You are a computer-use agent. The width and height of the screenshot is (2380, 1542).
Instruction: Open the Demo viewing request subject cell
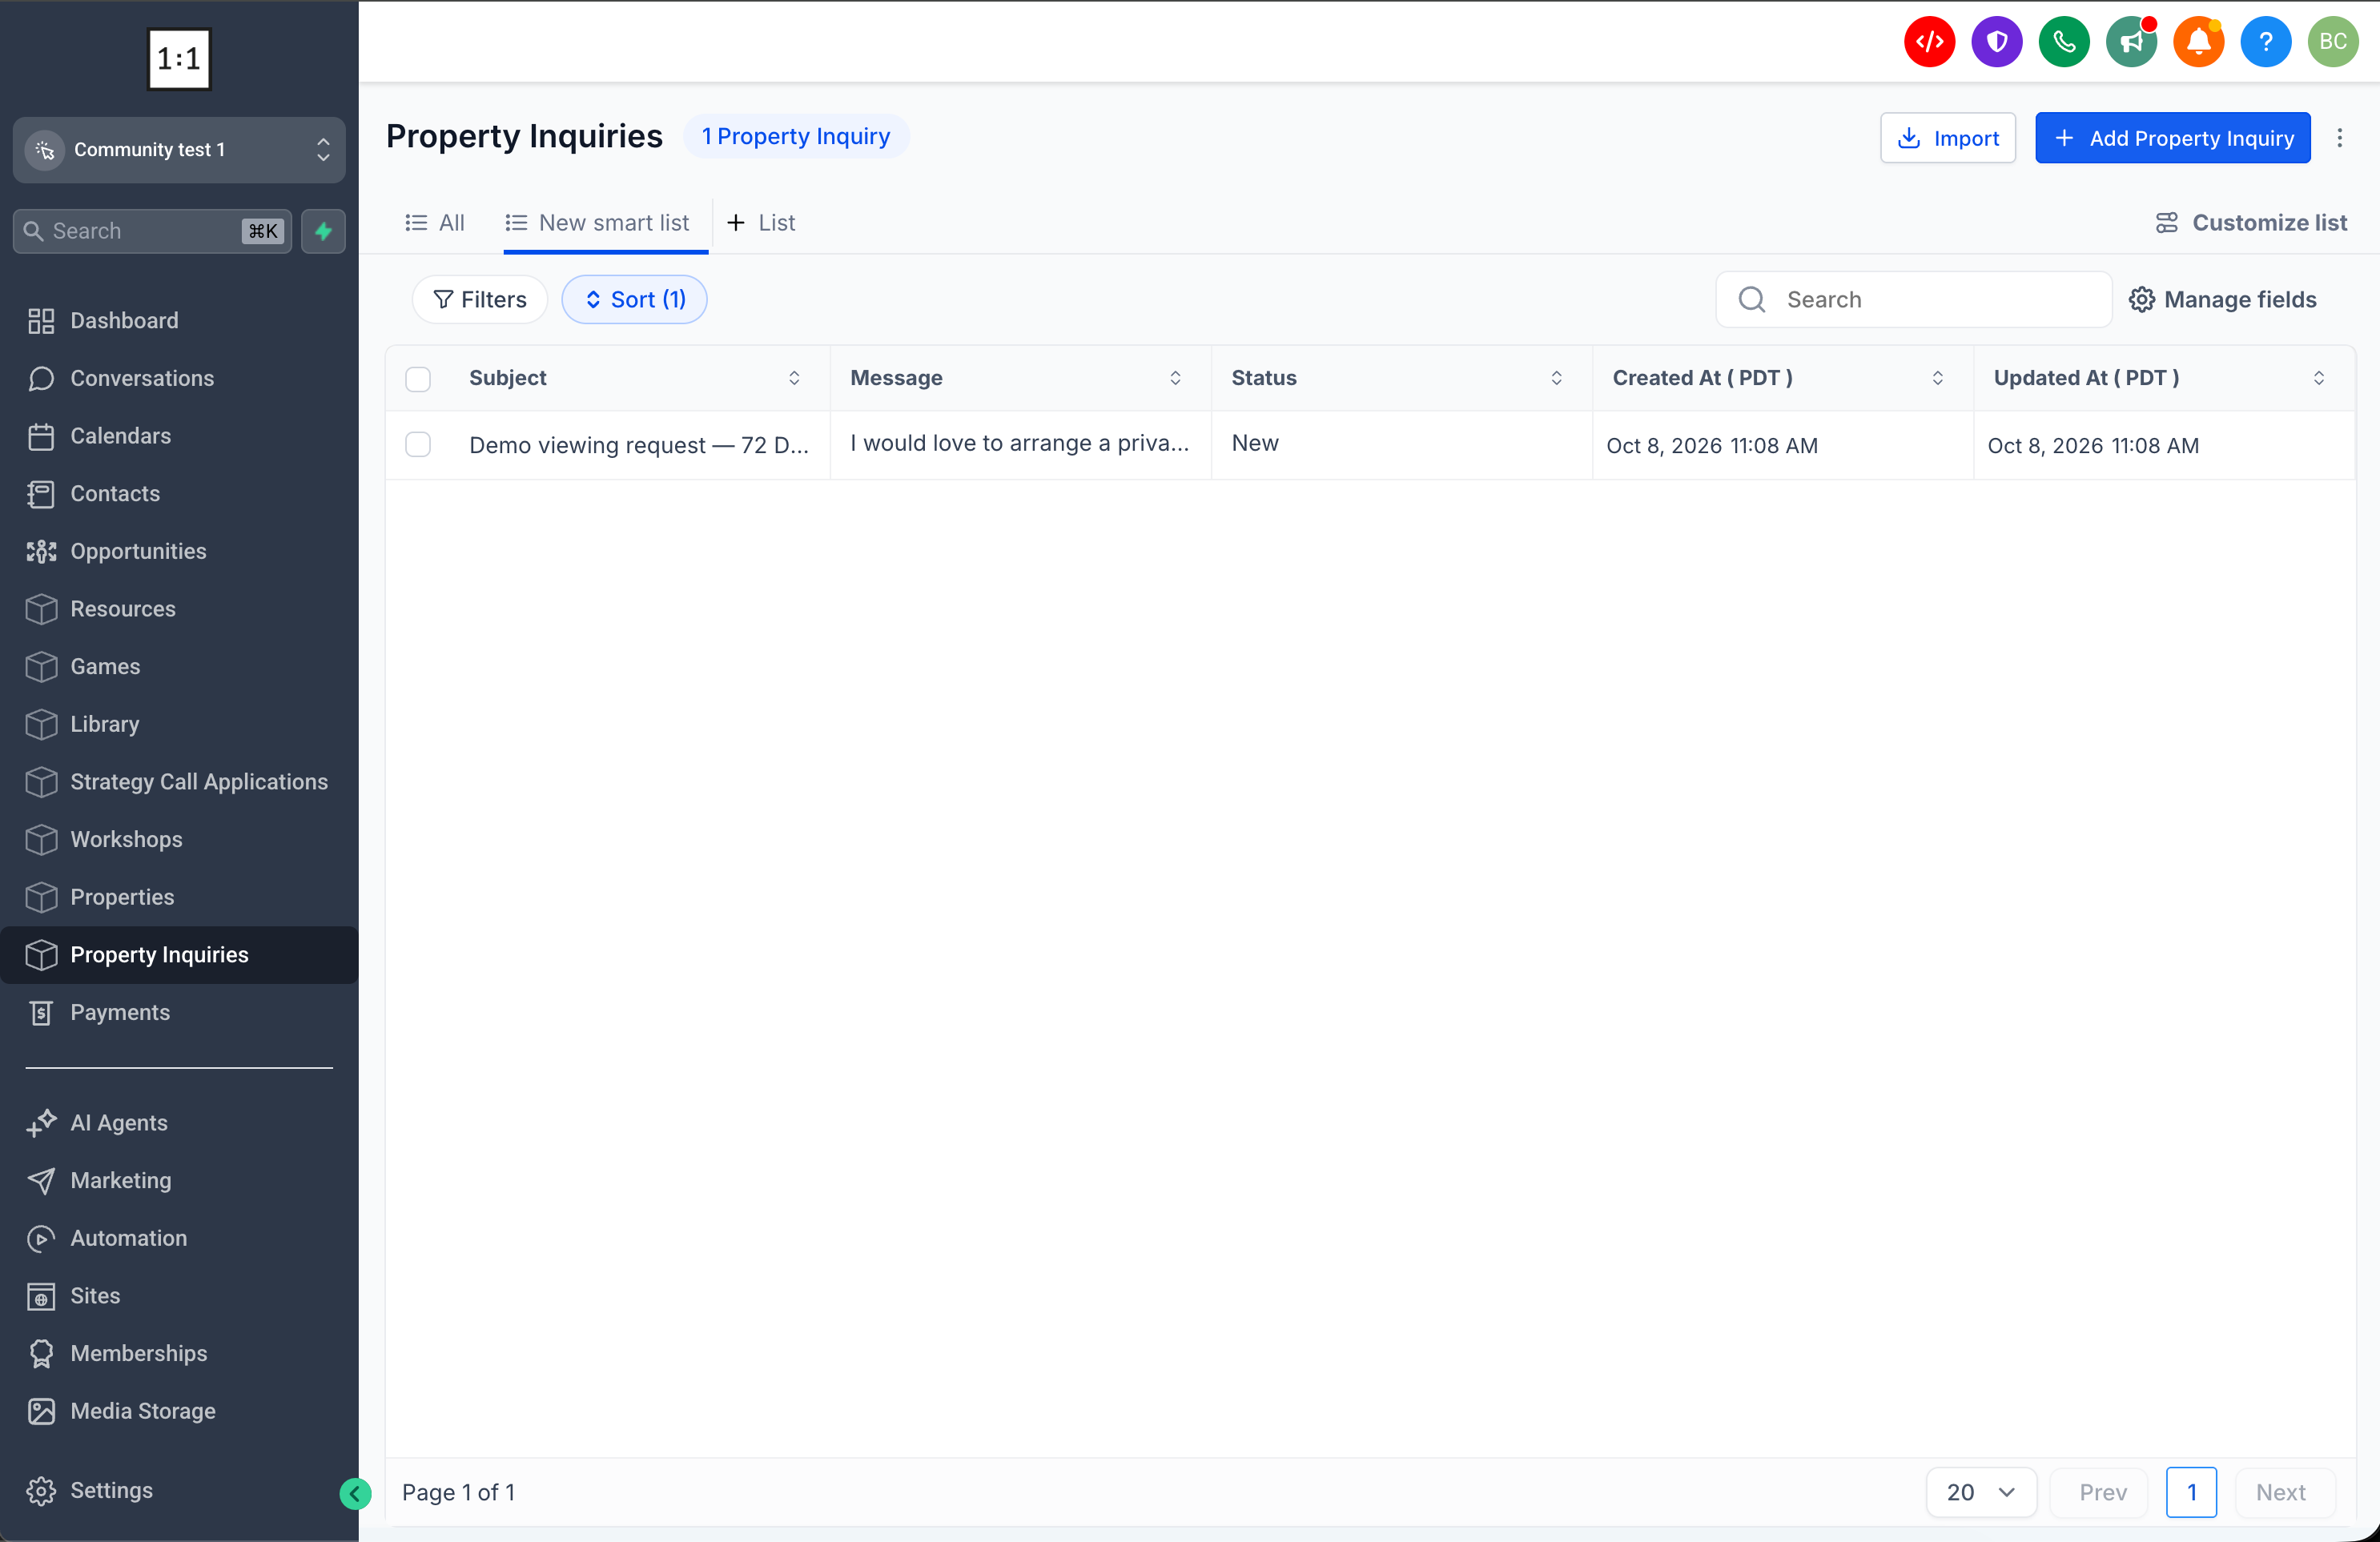pos(638,445)
